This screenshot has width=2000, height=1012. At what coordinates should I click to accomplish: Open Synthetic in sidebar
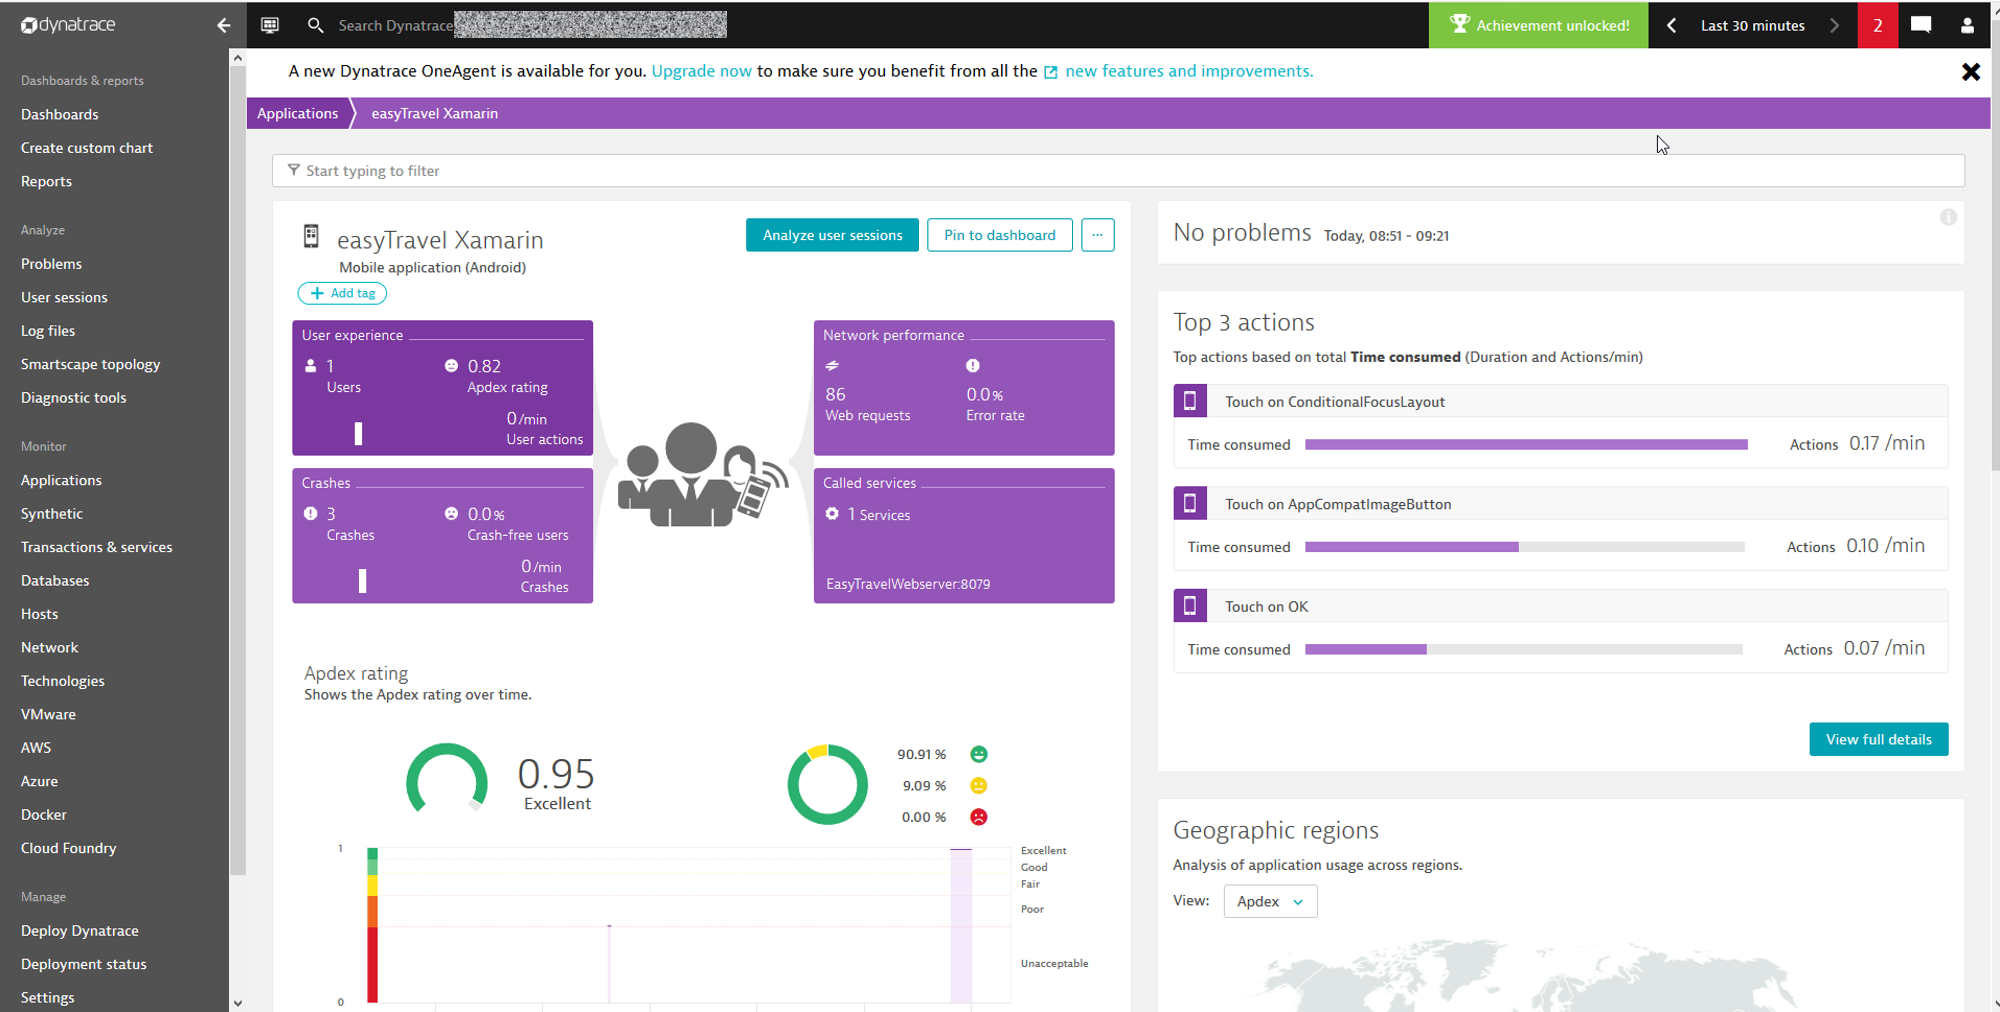point(52,514)
